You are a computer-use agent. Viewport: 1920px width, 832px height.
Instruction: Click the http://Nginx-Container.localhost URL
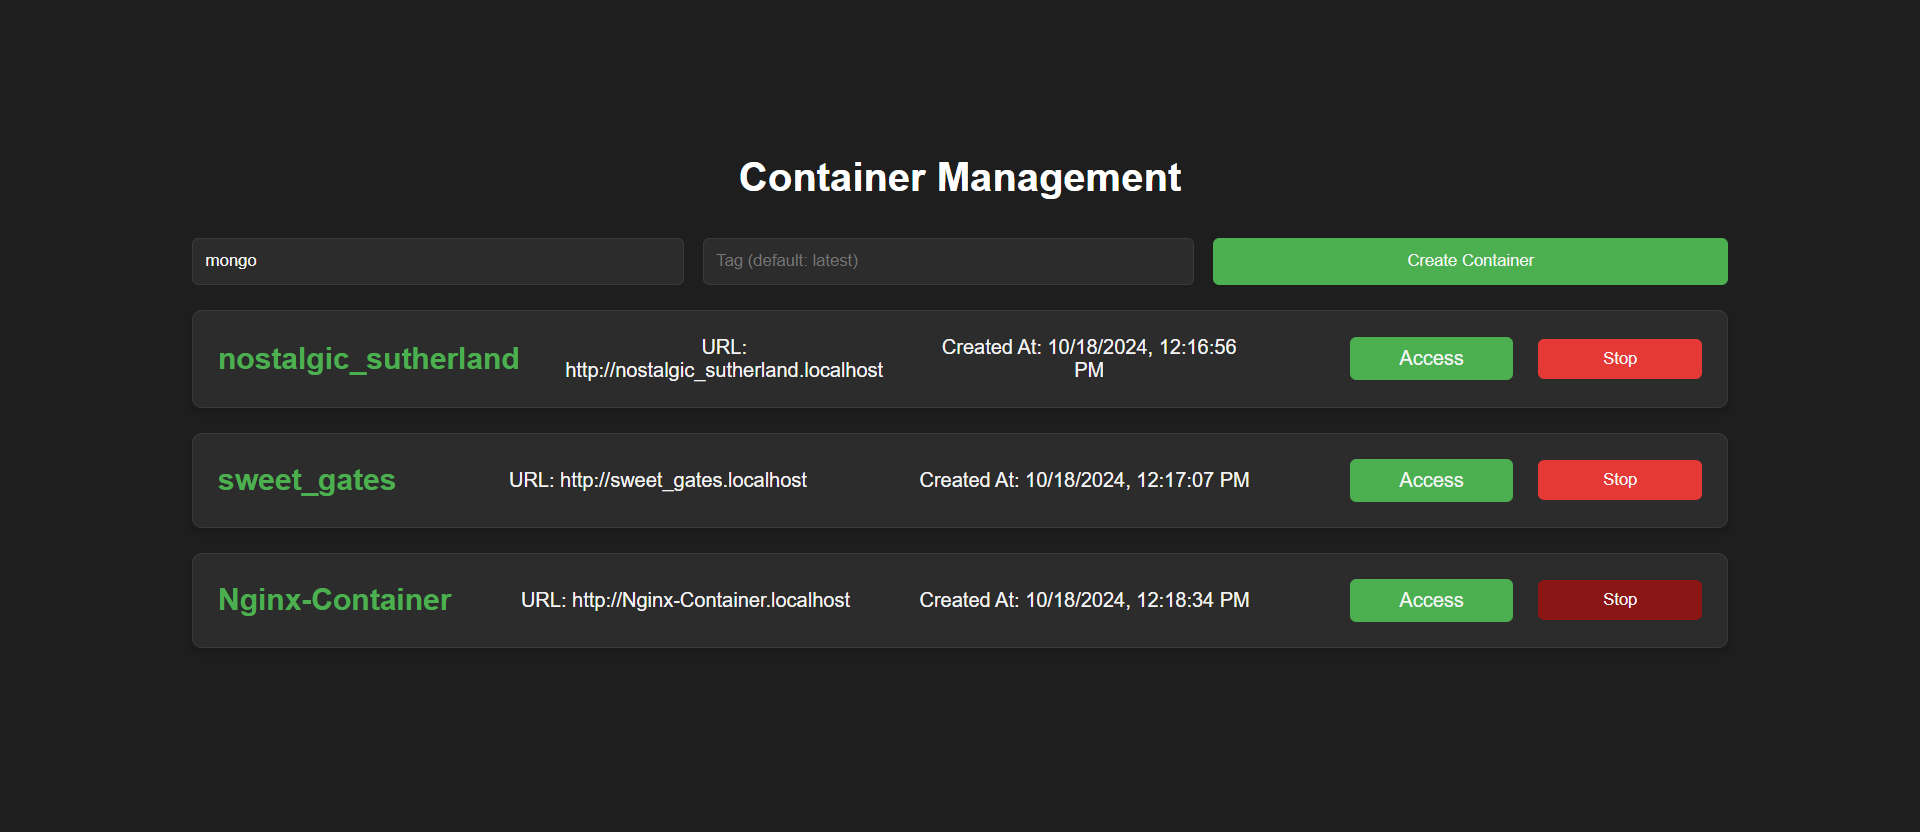click(x=711, y=600)
